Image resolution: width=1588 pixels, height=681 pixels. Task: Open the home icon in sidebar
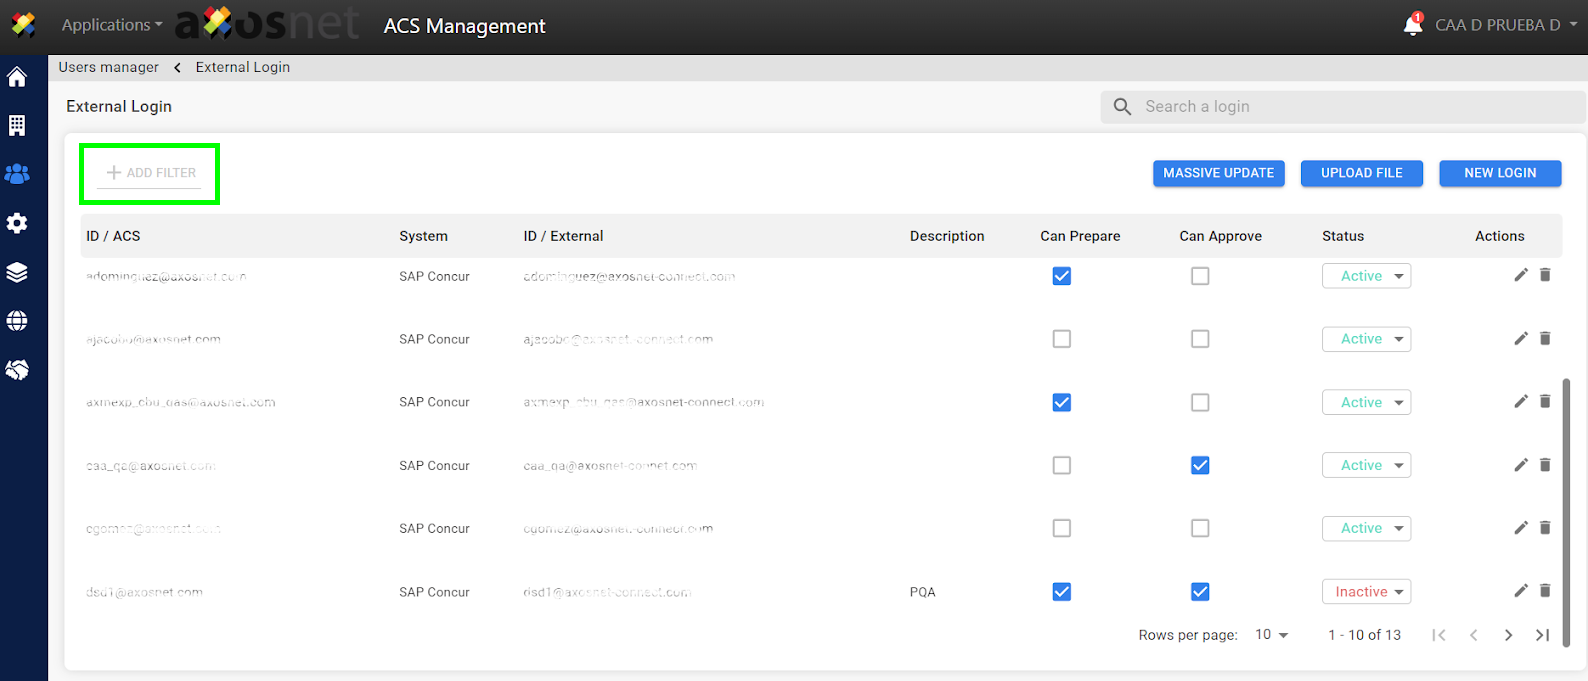pos(17,77)
